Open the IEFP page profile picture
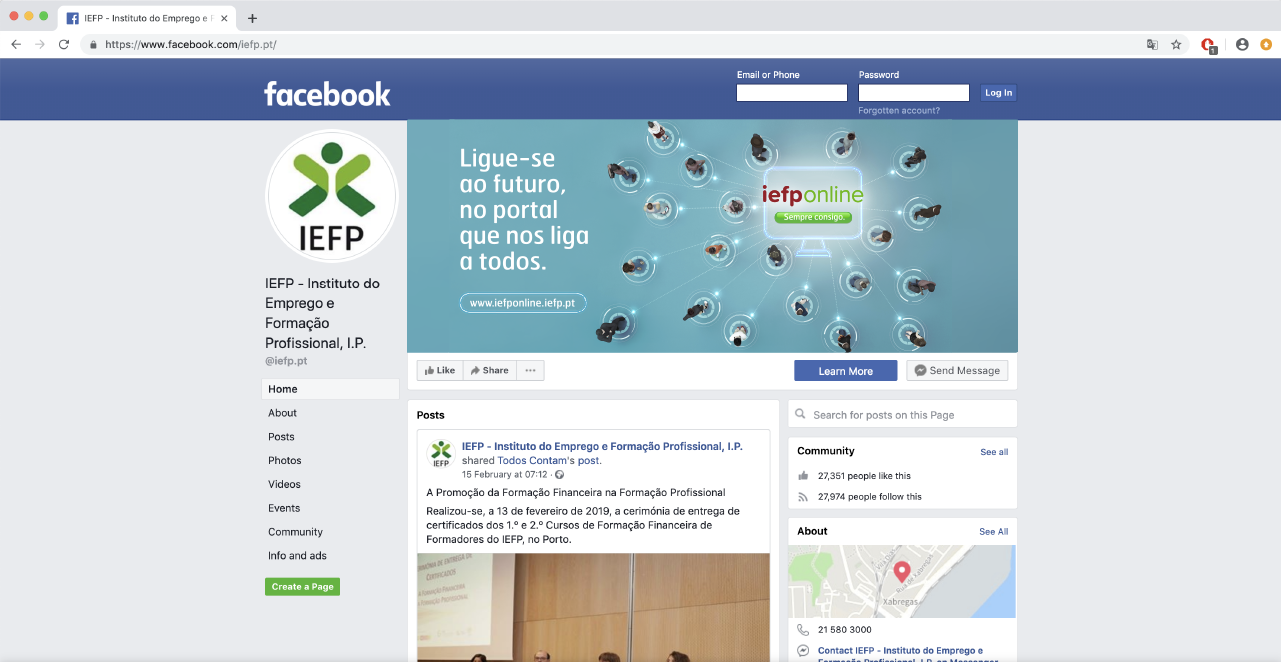1281x663 pixels. coord(332,196)
